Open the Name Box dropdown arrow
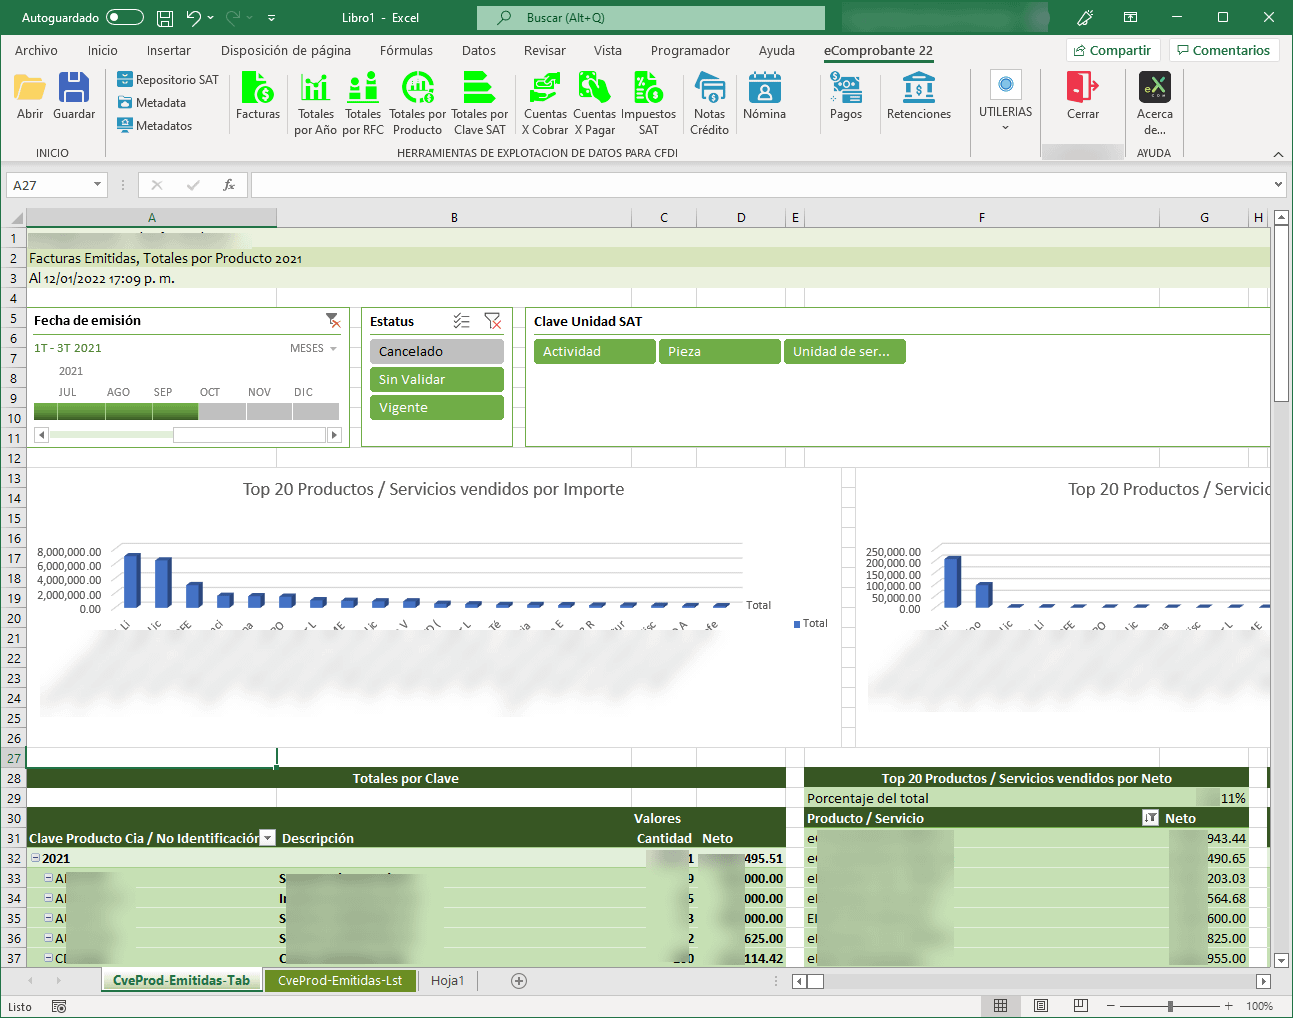 [x=97, y=185]
